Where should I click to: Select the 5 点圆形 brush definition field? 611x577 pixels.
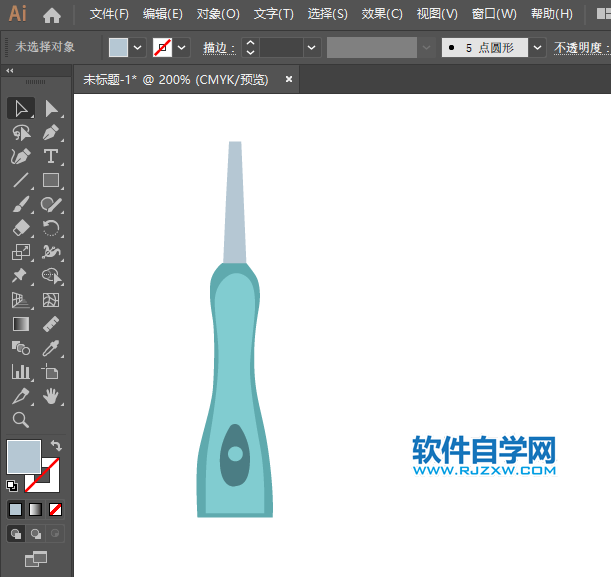pos(485,48)
